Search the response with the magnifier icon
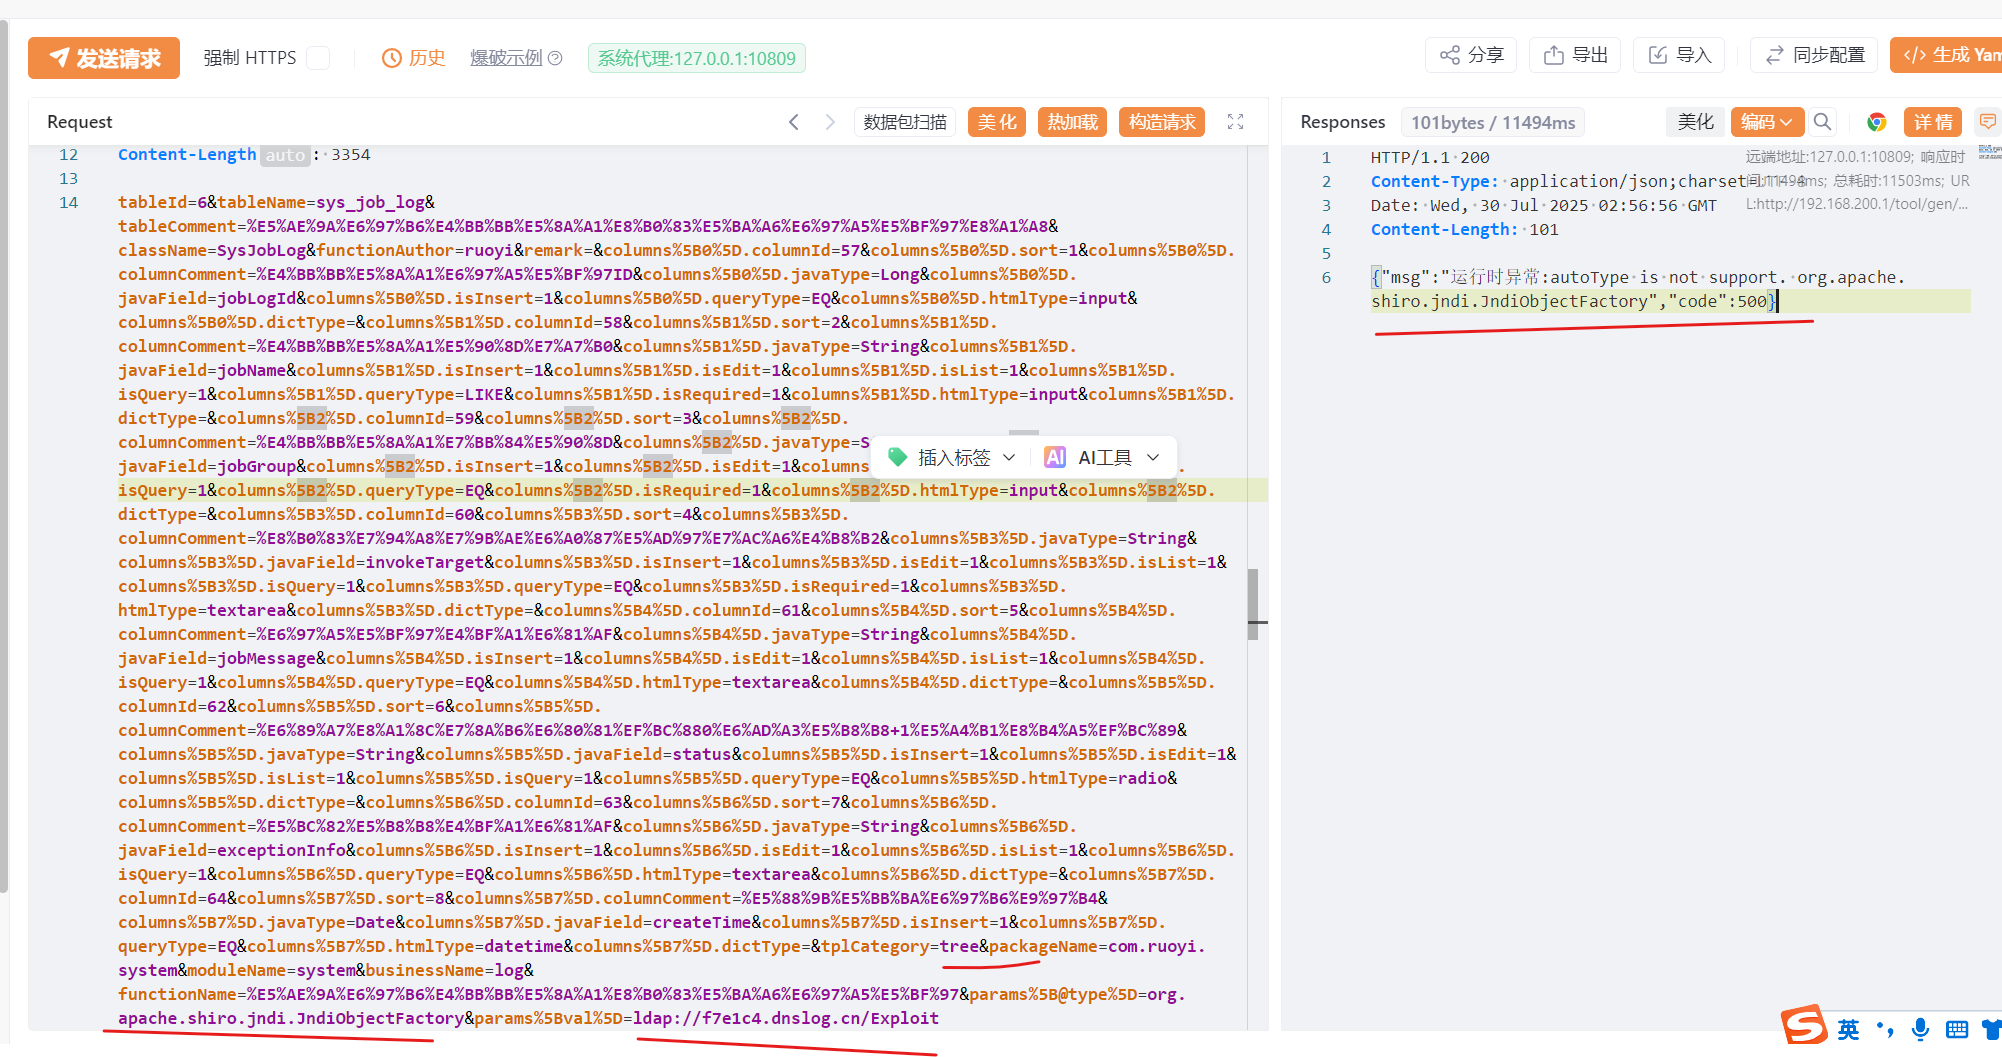Image resolution: width=2002 pixels, height=1057 pixels. tap(1823, 122)
